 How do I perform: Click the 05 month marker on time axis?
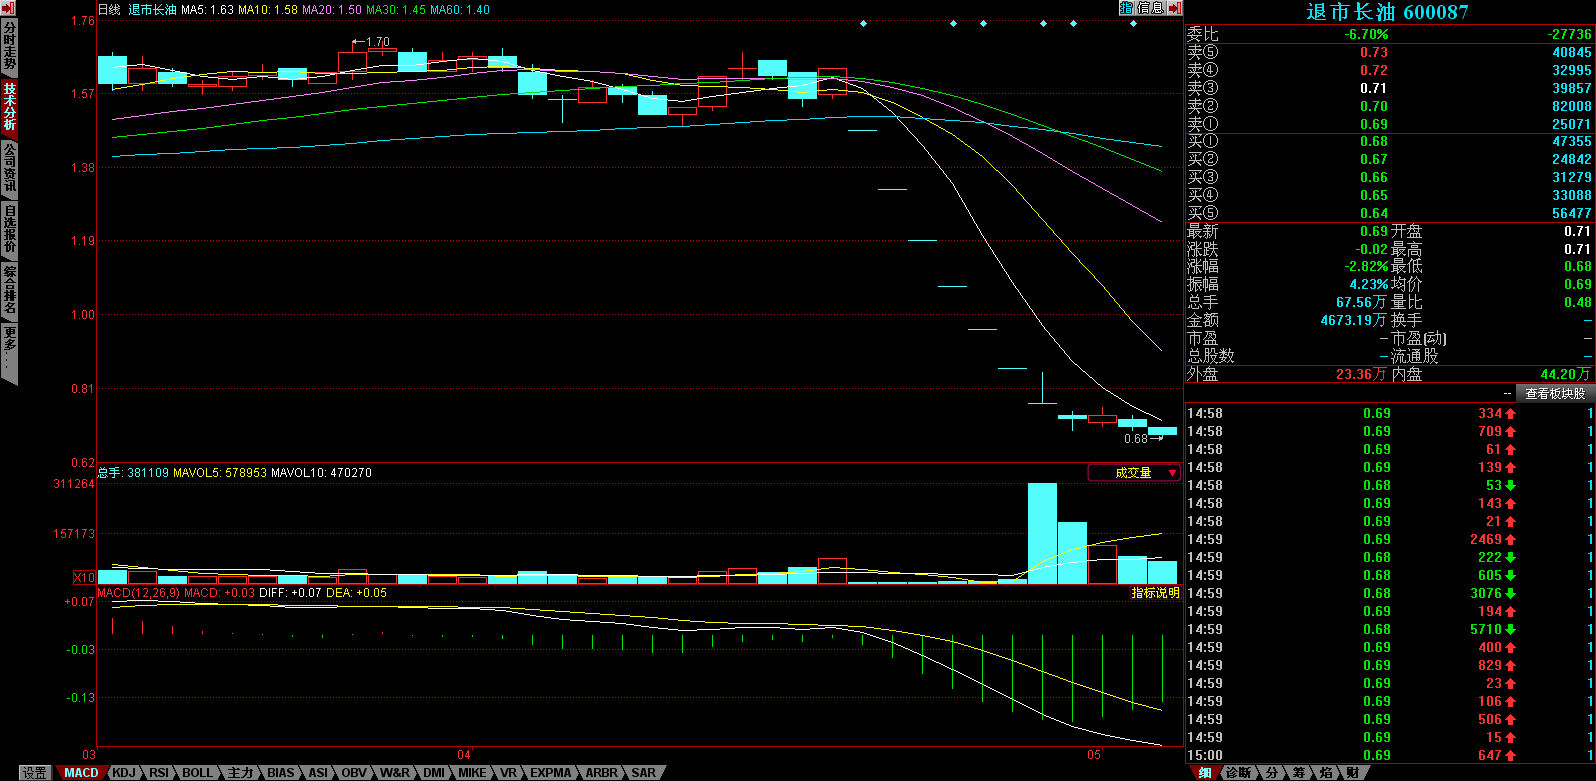1094,754
